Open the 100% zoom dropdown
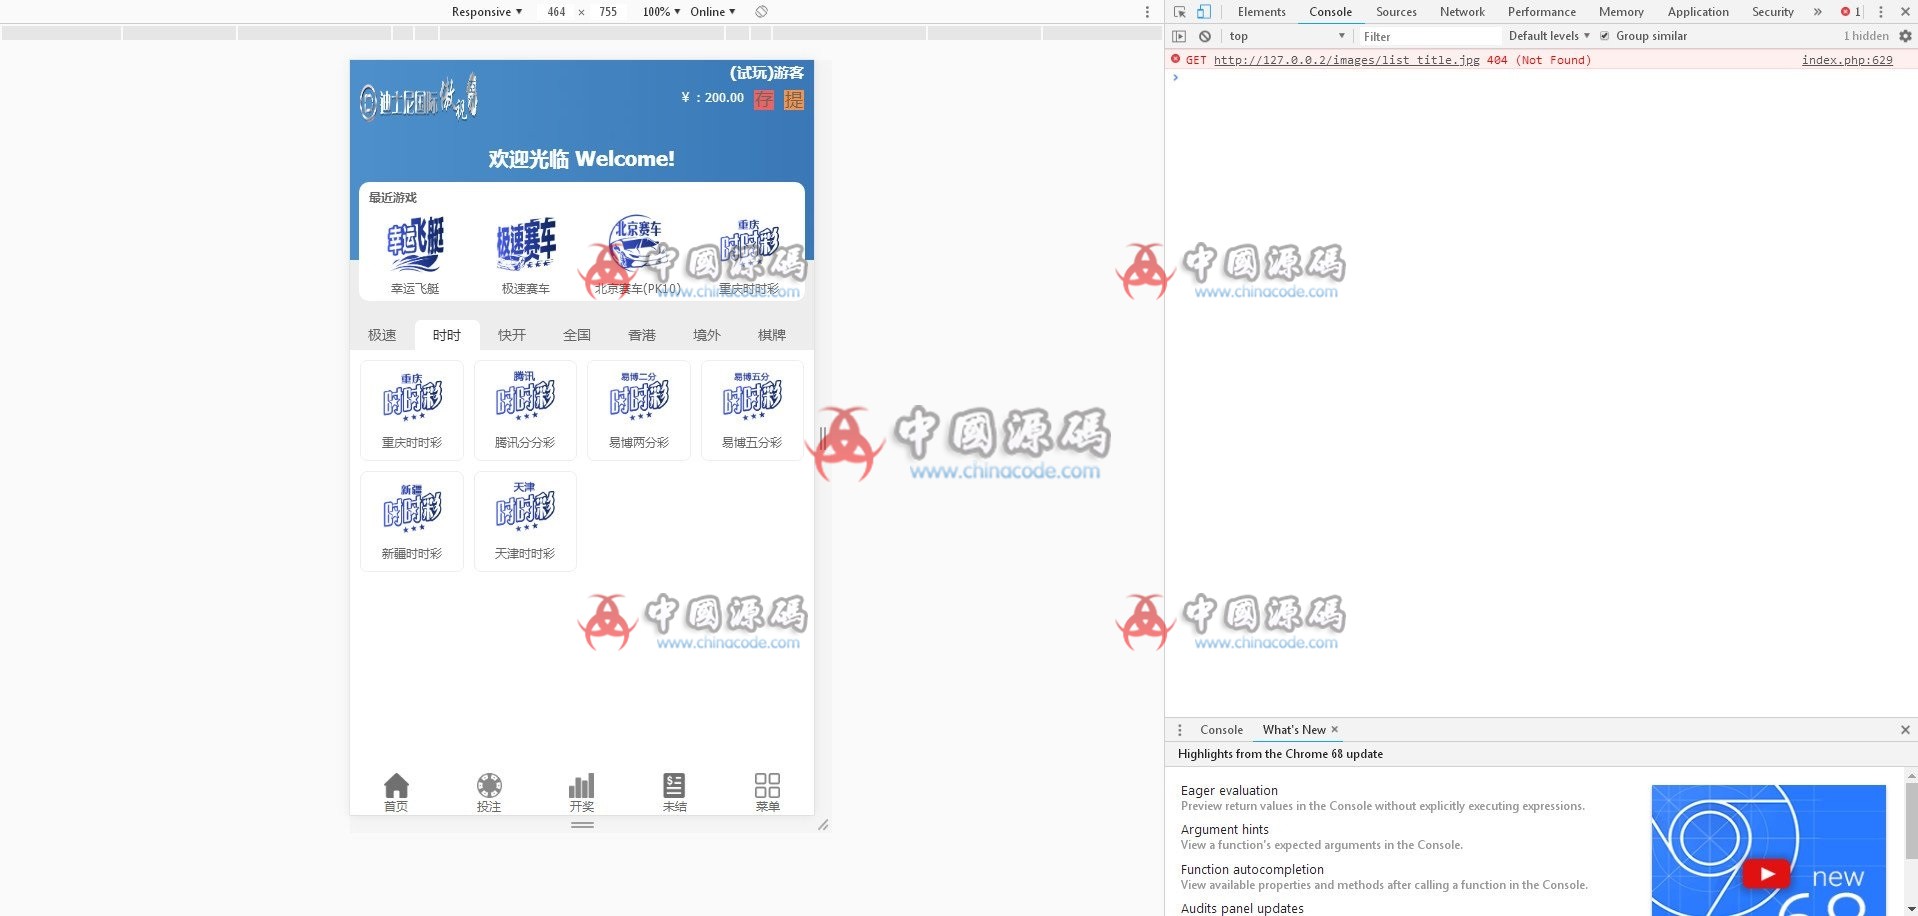 click(661, 12)
